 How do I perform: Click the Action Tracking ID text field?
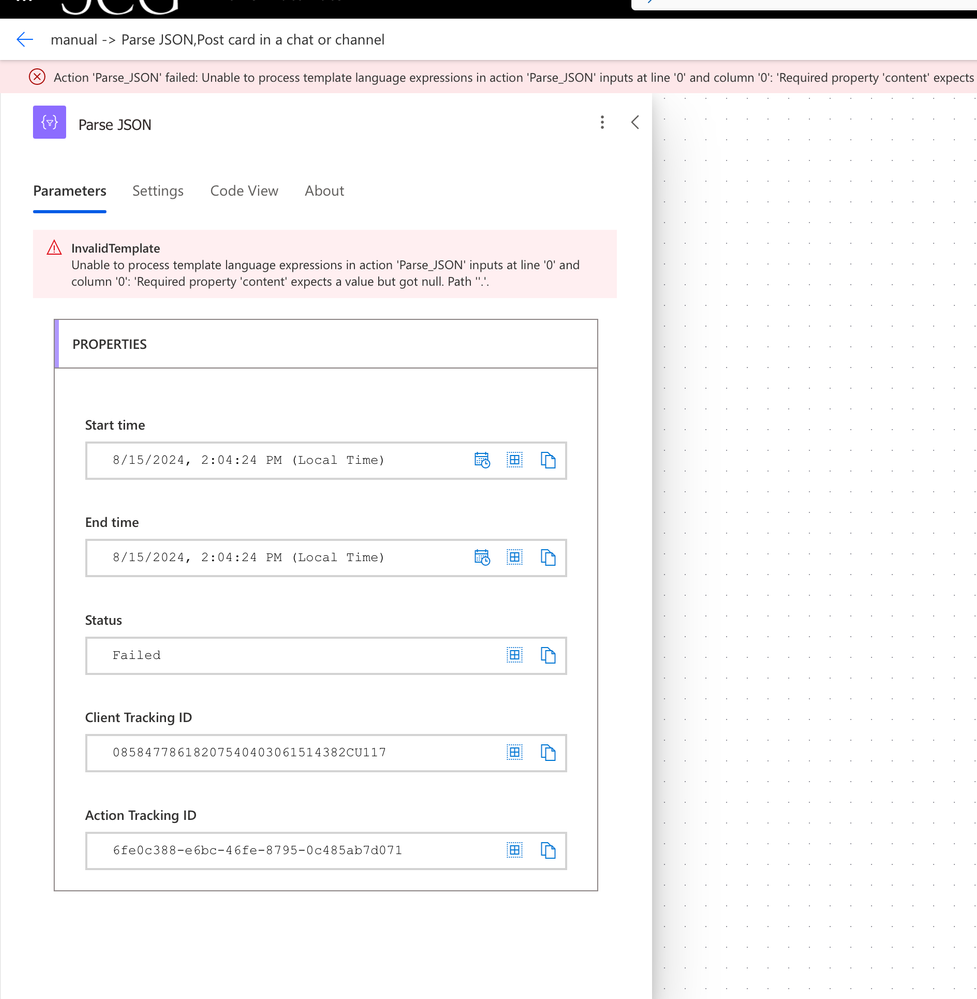[326, 851]
